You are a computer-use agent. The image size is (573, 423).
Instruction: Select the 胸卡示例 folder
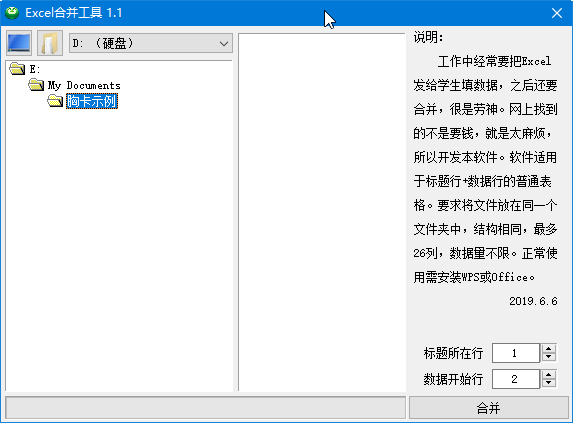pyautogui.click(x=92, y=101)
